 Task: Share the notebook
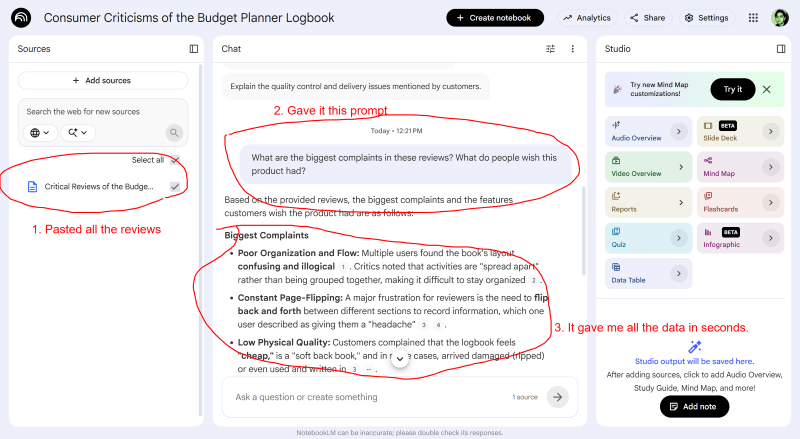point(648,18)
